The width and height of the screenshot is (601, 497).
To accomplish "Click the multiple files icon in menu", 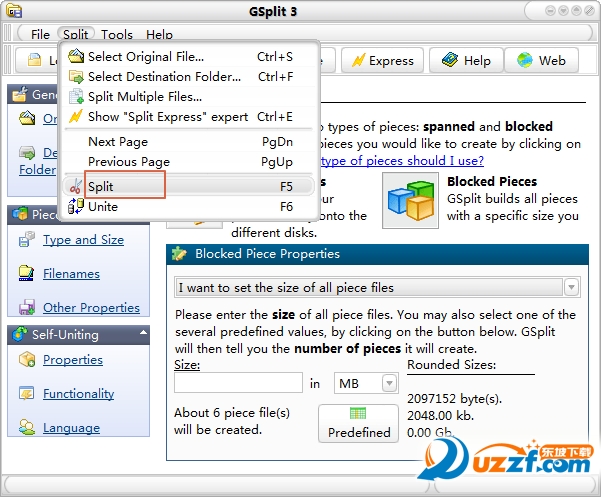I will click(76, 96).
